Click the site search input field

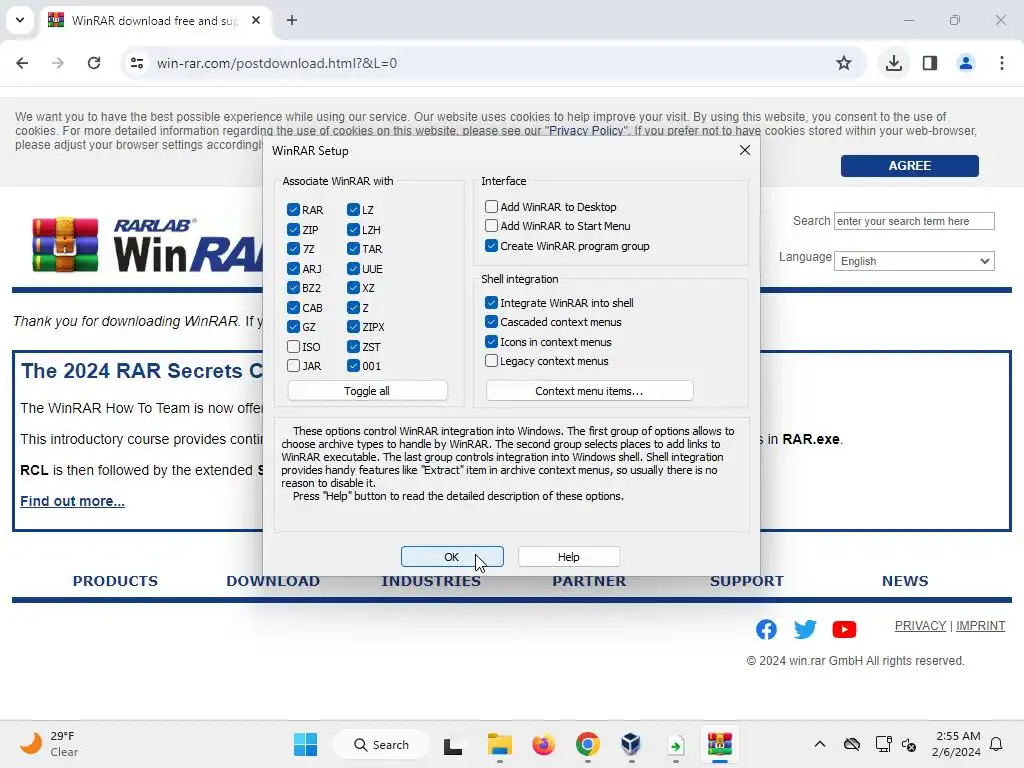914,221
